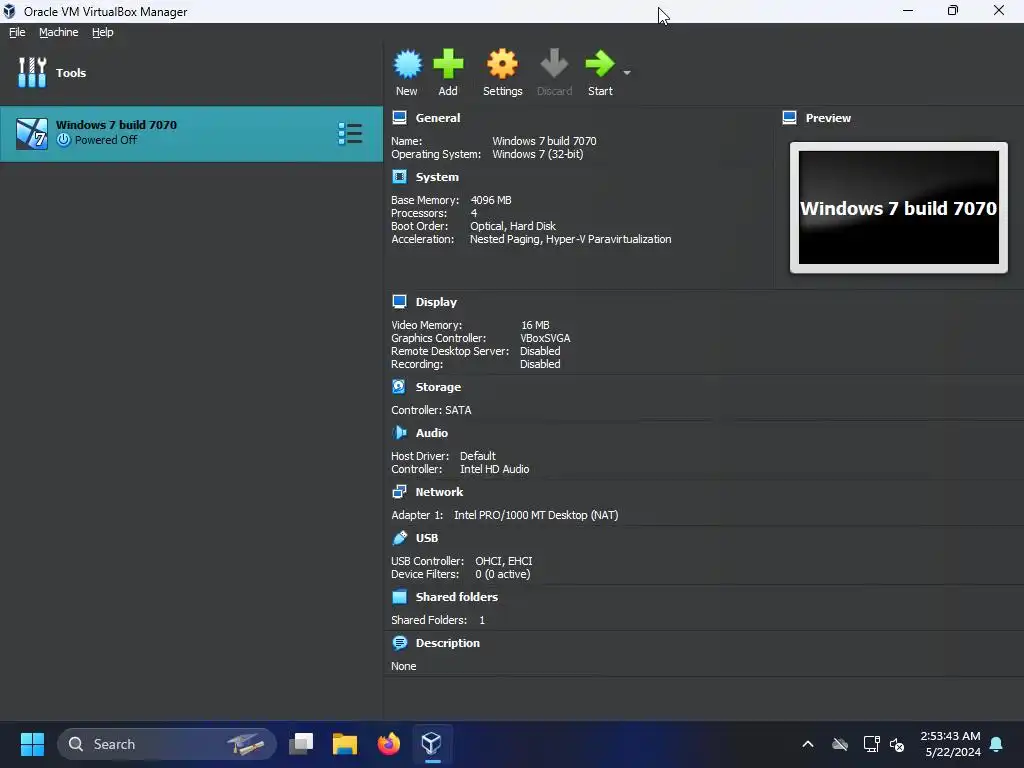The width and height of the screenshot is (1024, 768).
Task: Click the Tools label in sidebar
Action: click(71, 73)
